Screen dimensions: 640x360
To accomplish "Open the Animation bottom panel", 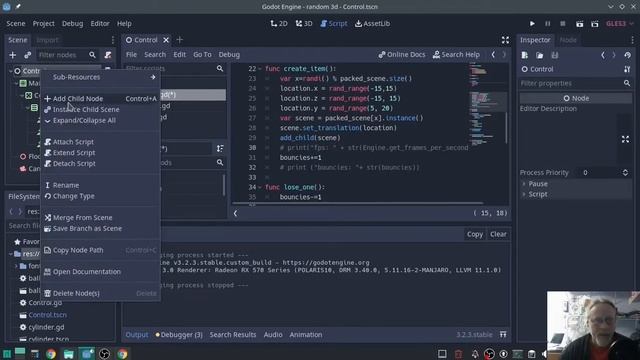I will 306,335.
